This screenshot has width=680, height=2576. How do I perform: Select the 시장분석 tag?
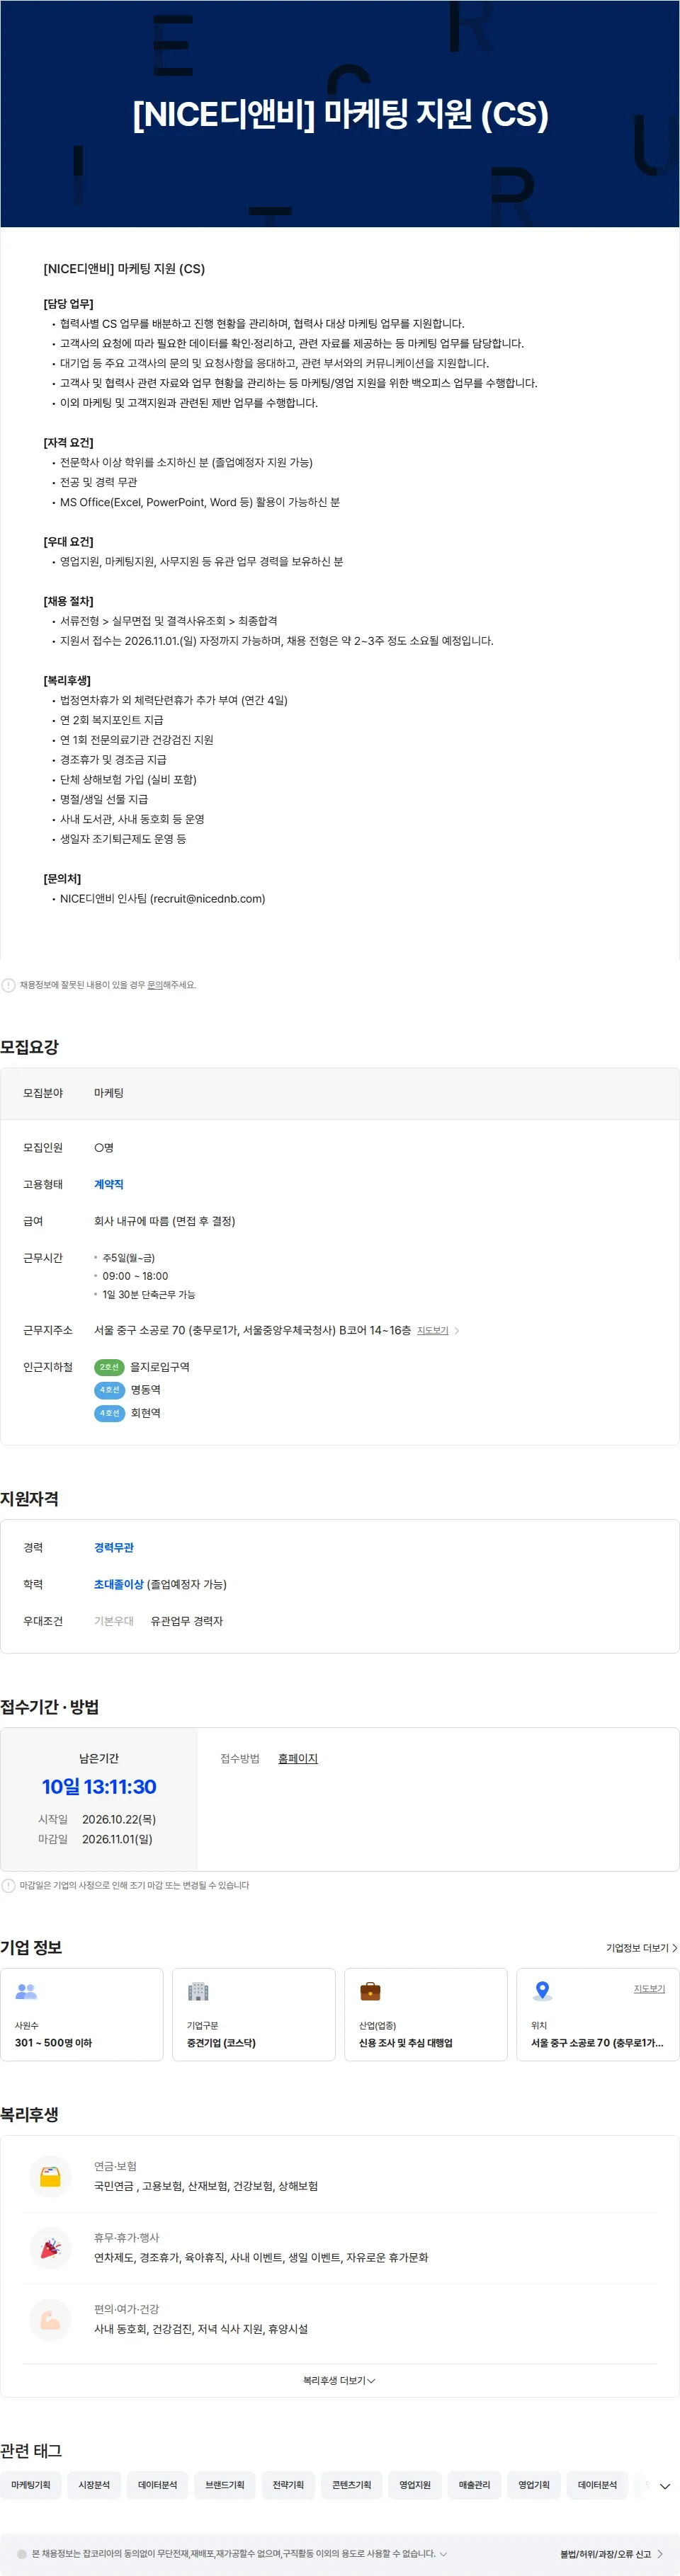coord(95,2484)
